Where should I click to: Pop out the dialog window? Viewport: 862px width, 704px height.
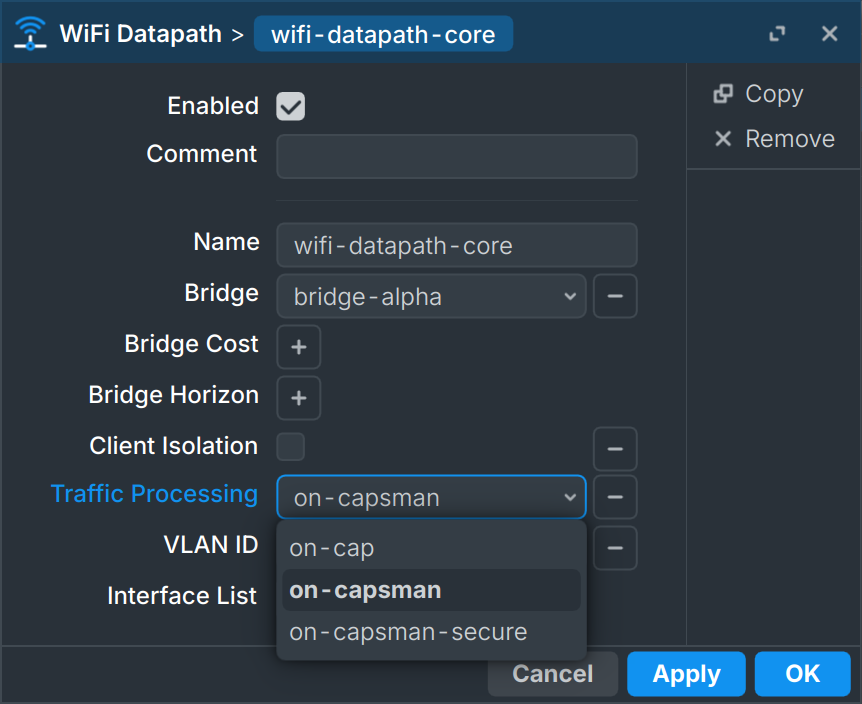coord(777,34)
